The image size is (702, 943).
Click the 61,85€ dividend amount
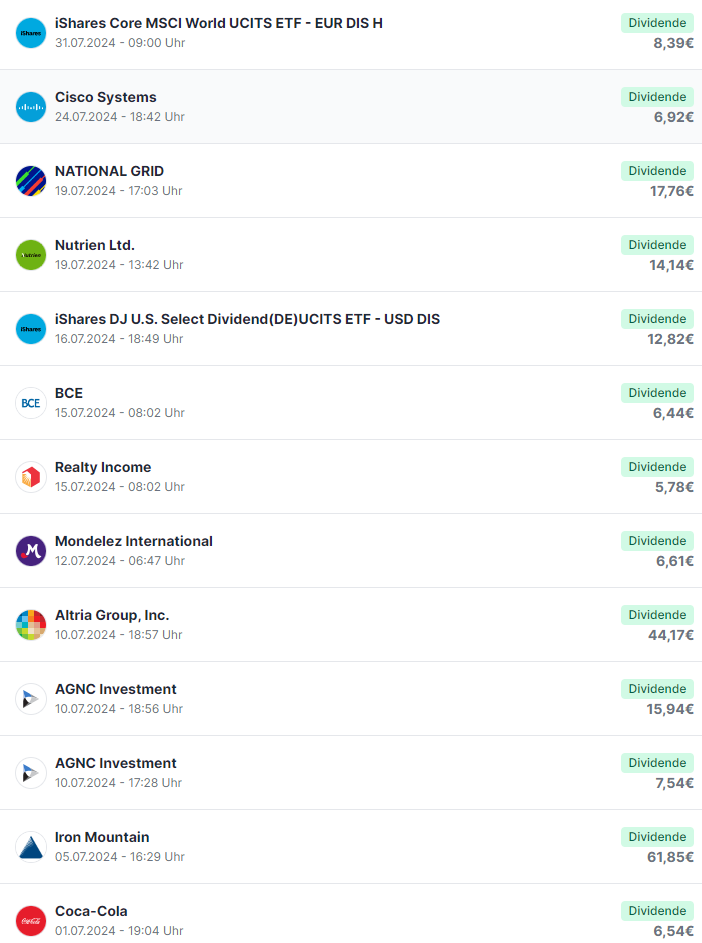670,857
